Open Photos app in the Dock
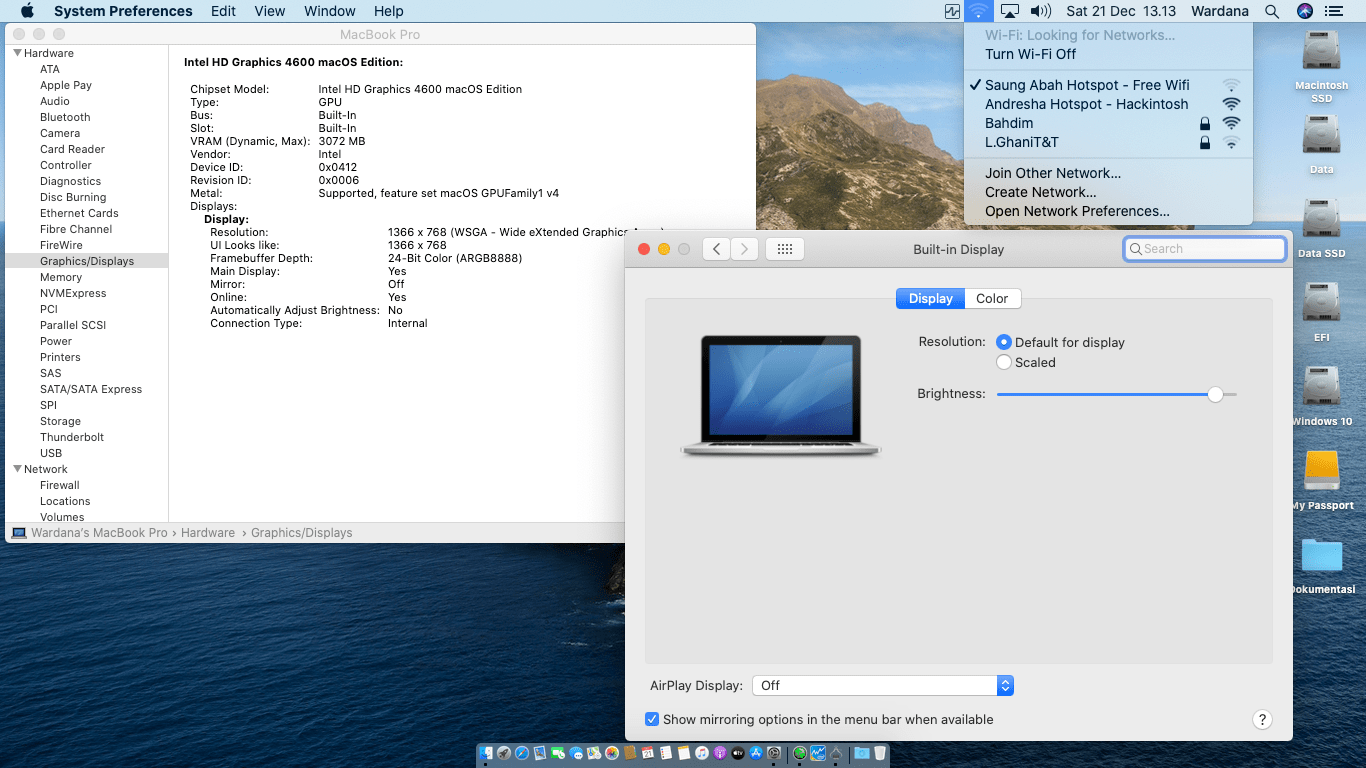1366x768 pixels. pos(612,753)
